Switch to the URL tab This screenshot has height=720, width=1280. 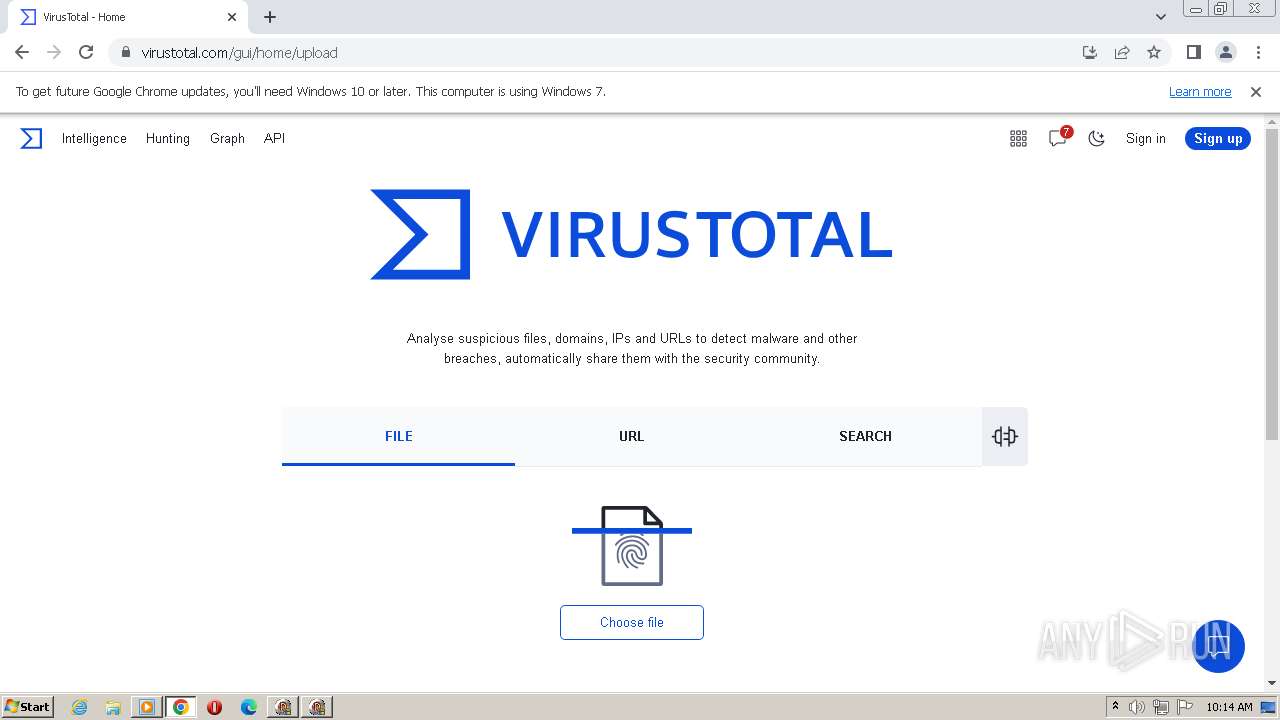click(x=631, y=436)
